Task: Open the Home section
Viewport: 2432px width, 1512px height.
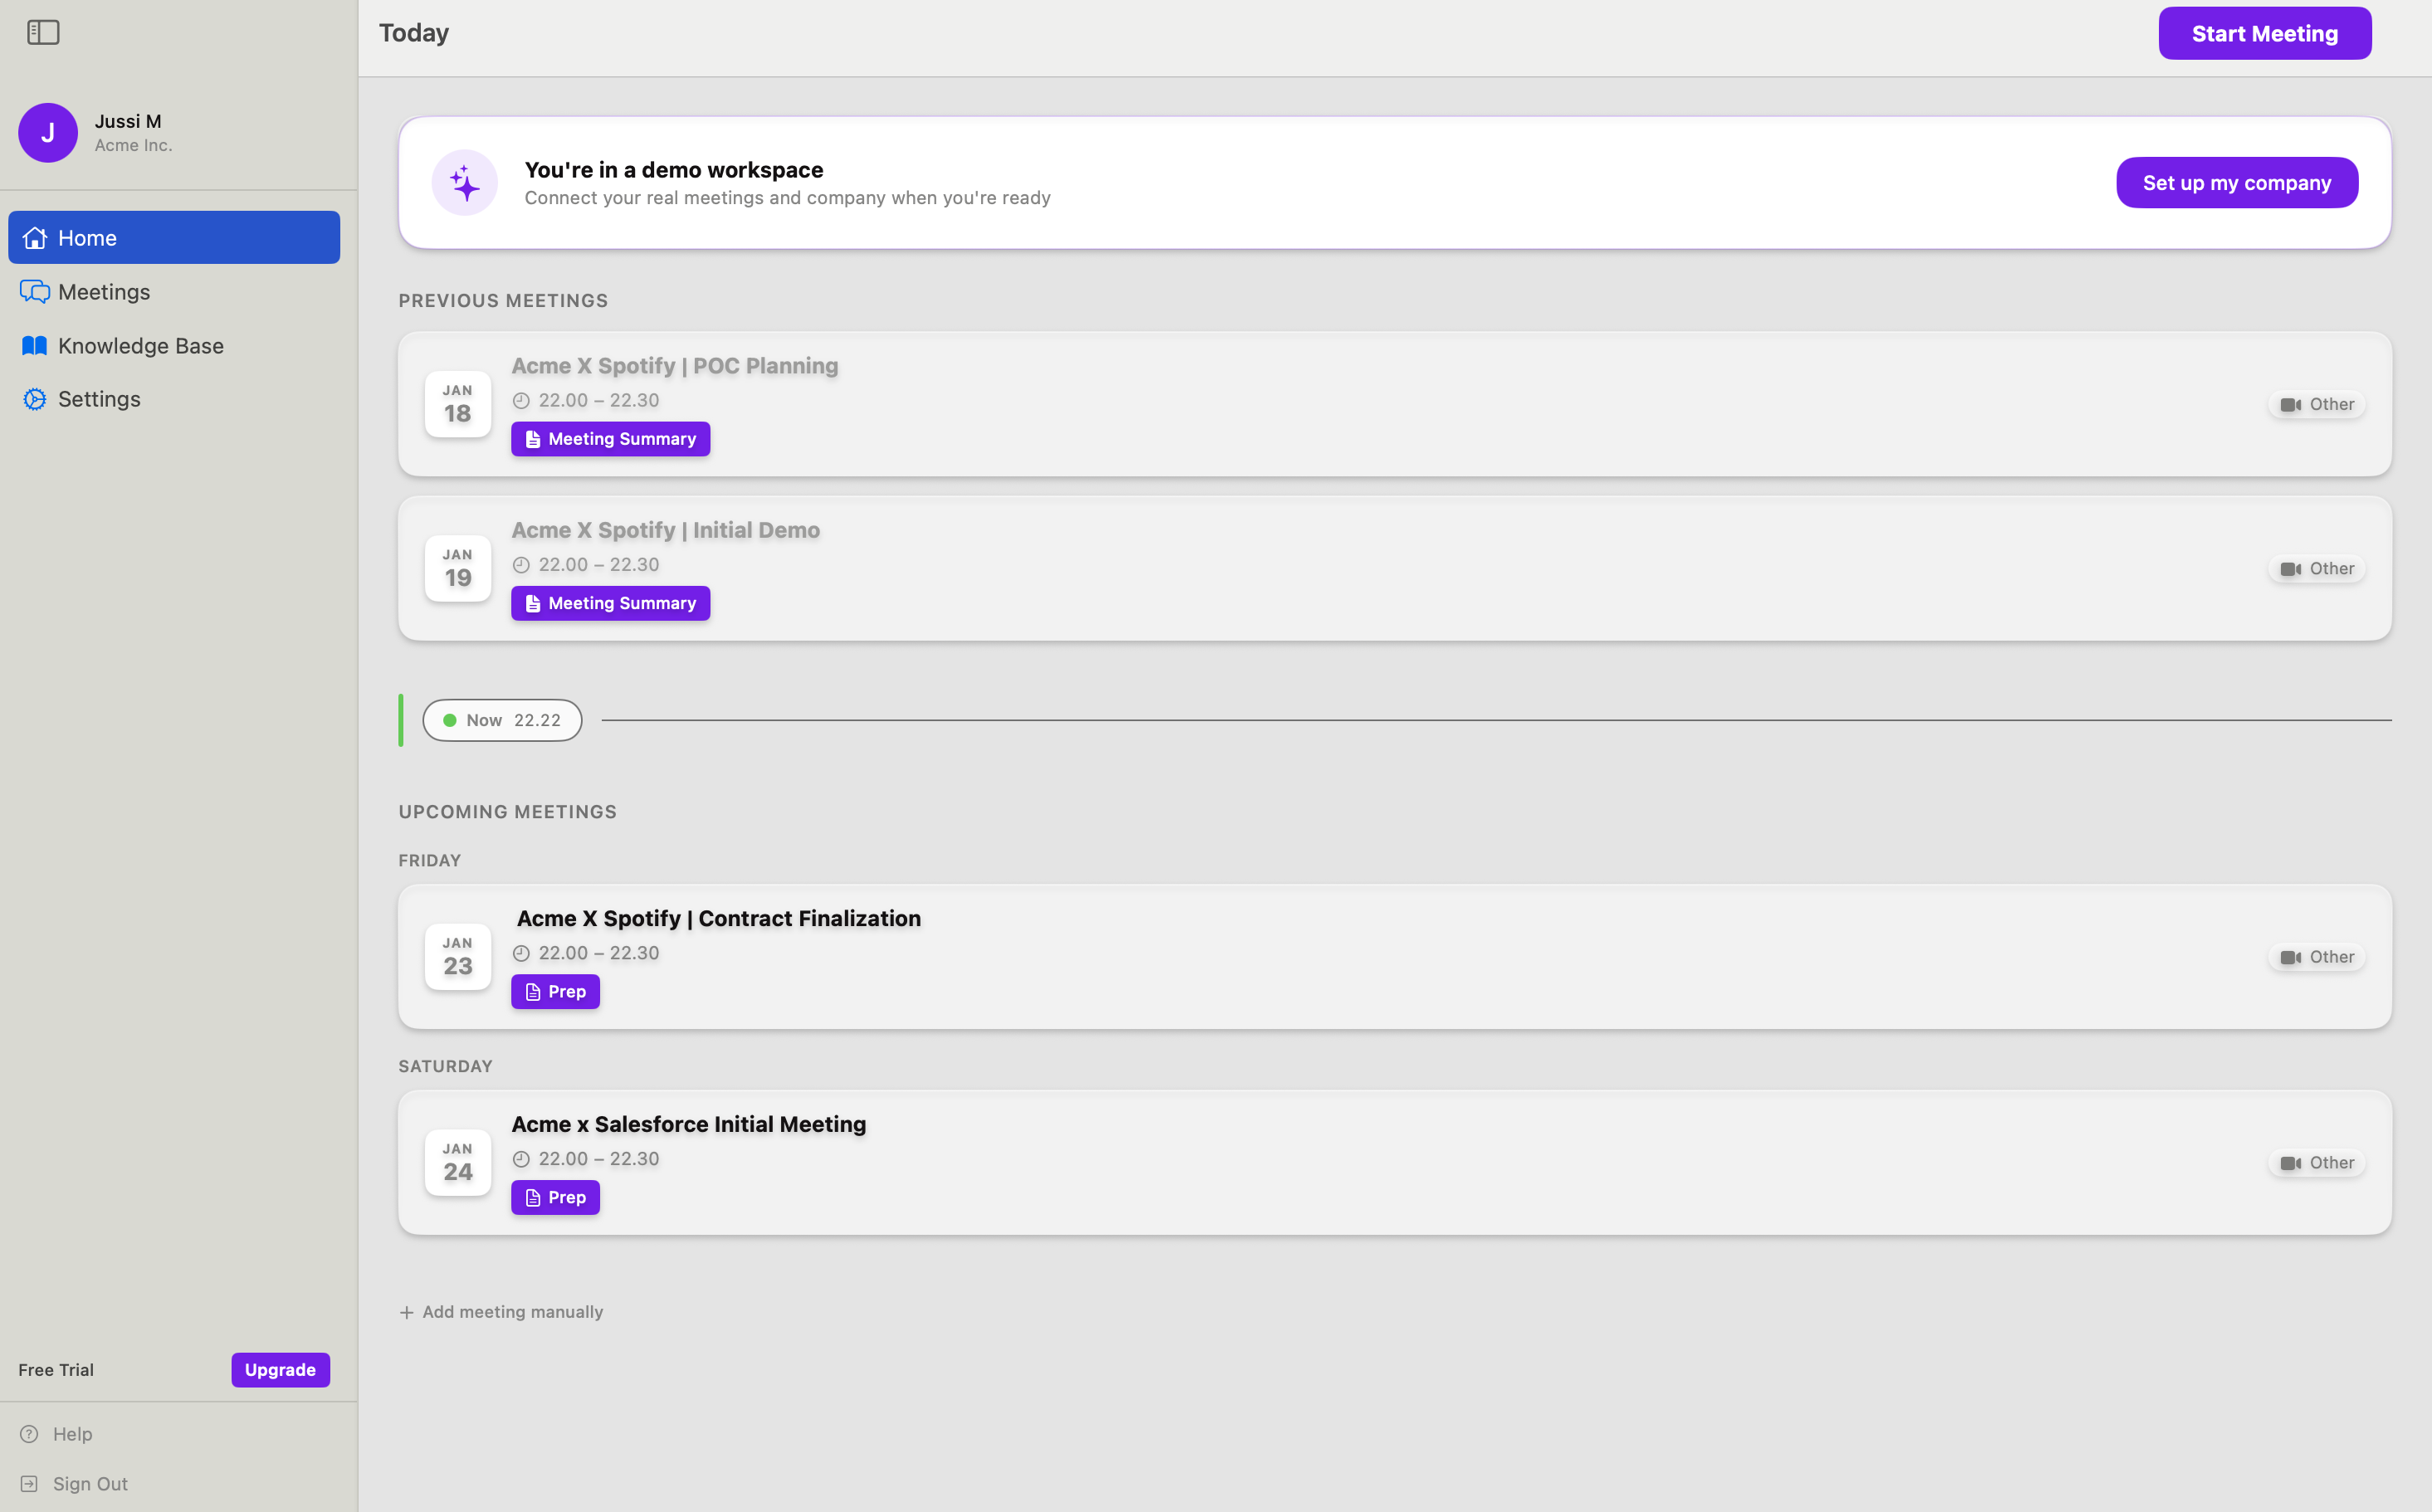Action: (174, 238)
